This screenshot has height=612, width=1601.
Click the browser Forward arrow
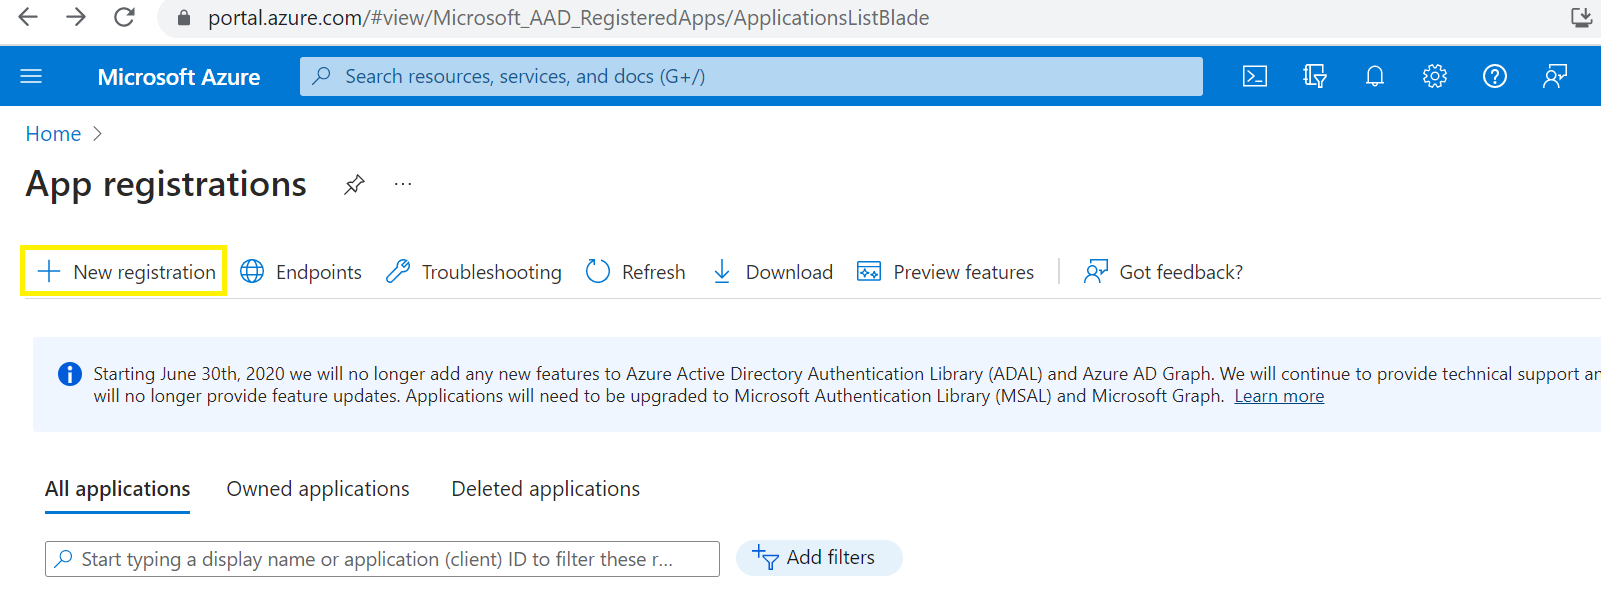coord(76,17)
